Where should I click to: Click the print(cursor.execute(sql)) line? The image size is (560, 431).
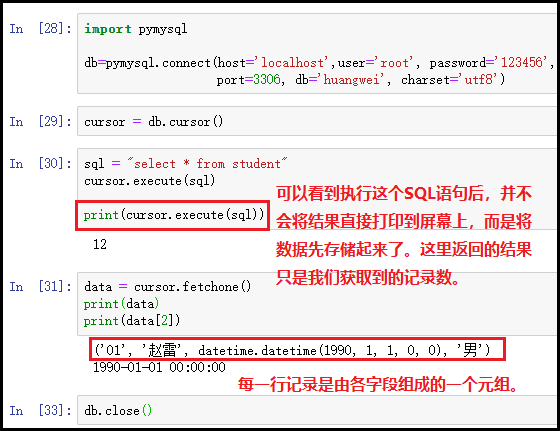(174, 215)
